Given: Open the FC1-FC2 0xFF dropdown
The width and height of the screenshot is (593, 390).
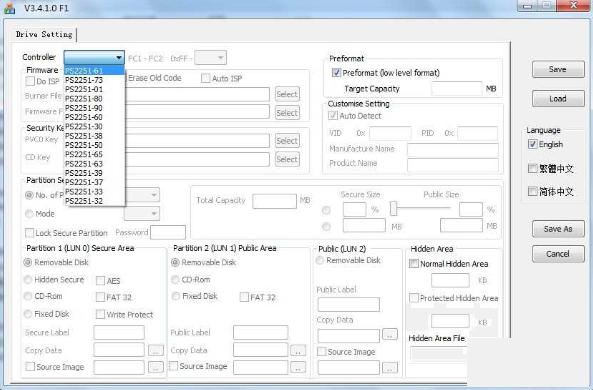Looking at the screenshot, I should (x=211, y=58).
